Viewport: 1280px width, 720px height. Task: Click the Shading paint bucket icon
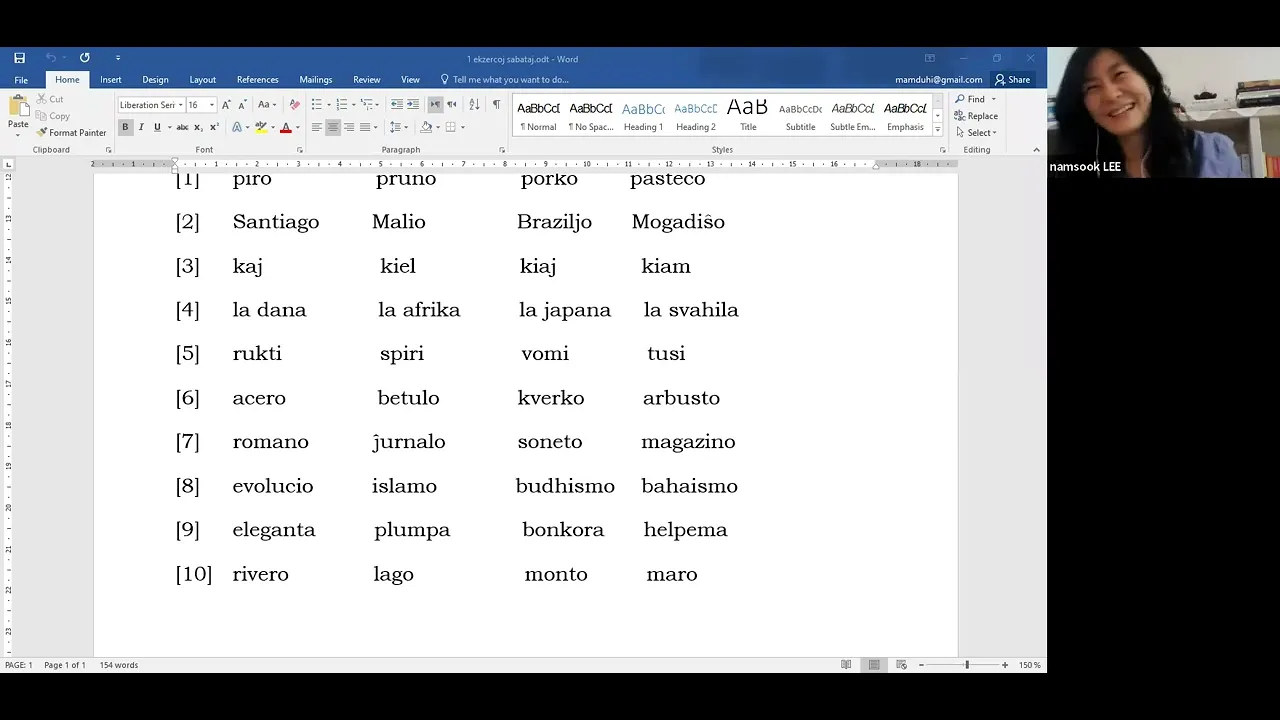426,127
